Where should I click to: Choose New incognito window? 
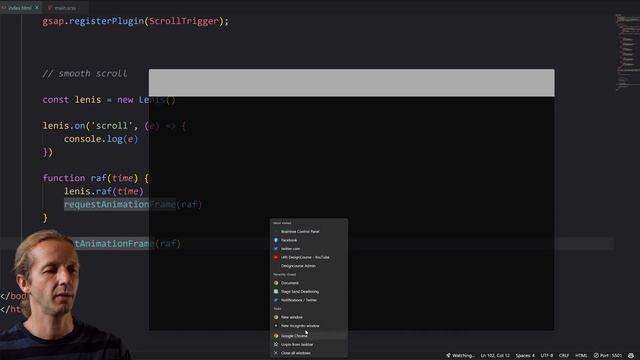coord(300,326)
